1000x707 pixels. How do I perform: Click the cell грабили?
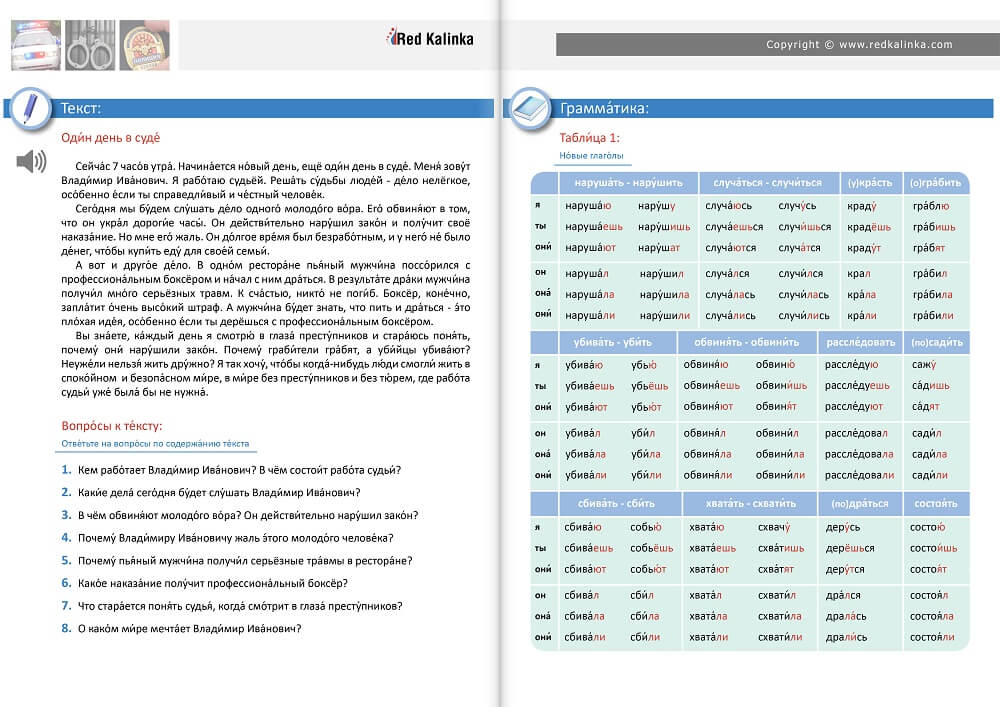click(x=932, y=316)
